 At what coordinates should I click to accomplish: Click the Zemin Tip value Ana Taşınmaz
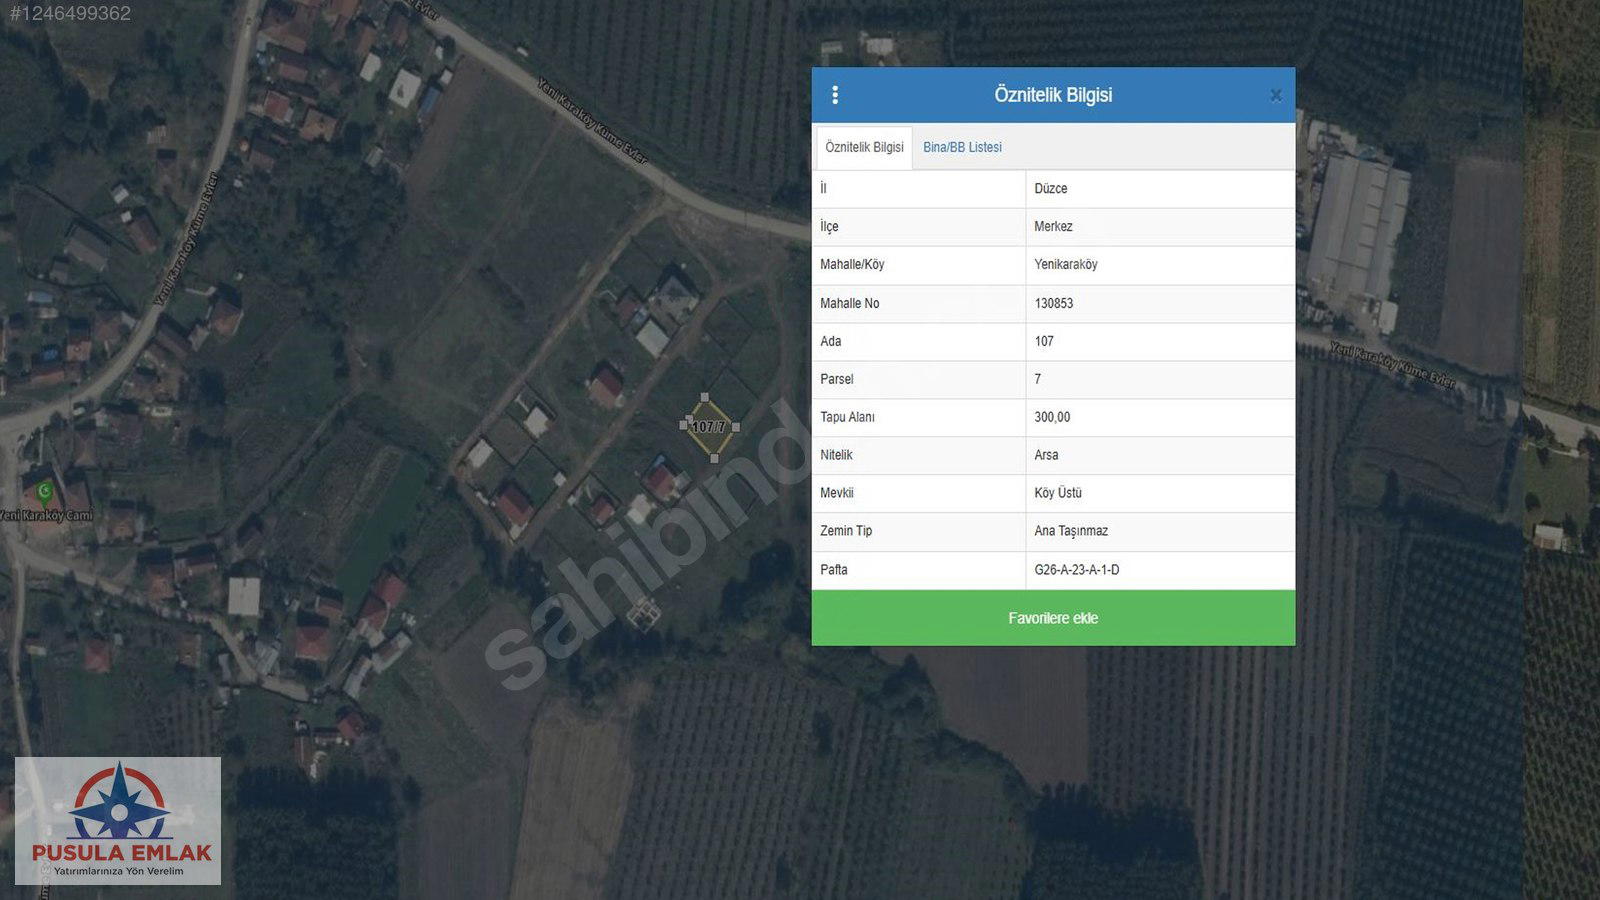click(1070, 531)
